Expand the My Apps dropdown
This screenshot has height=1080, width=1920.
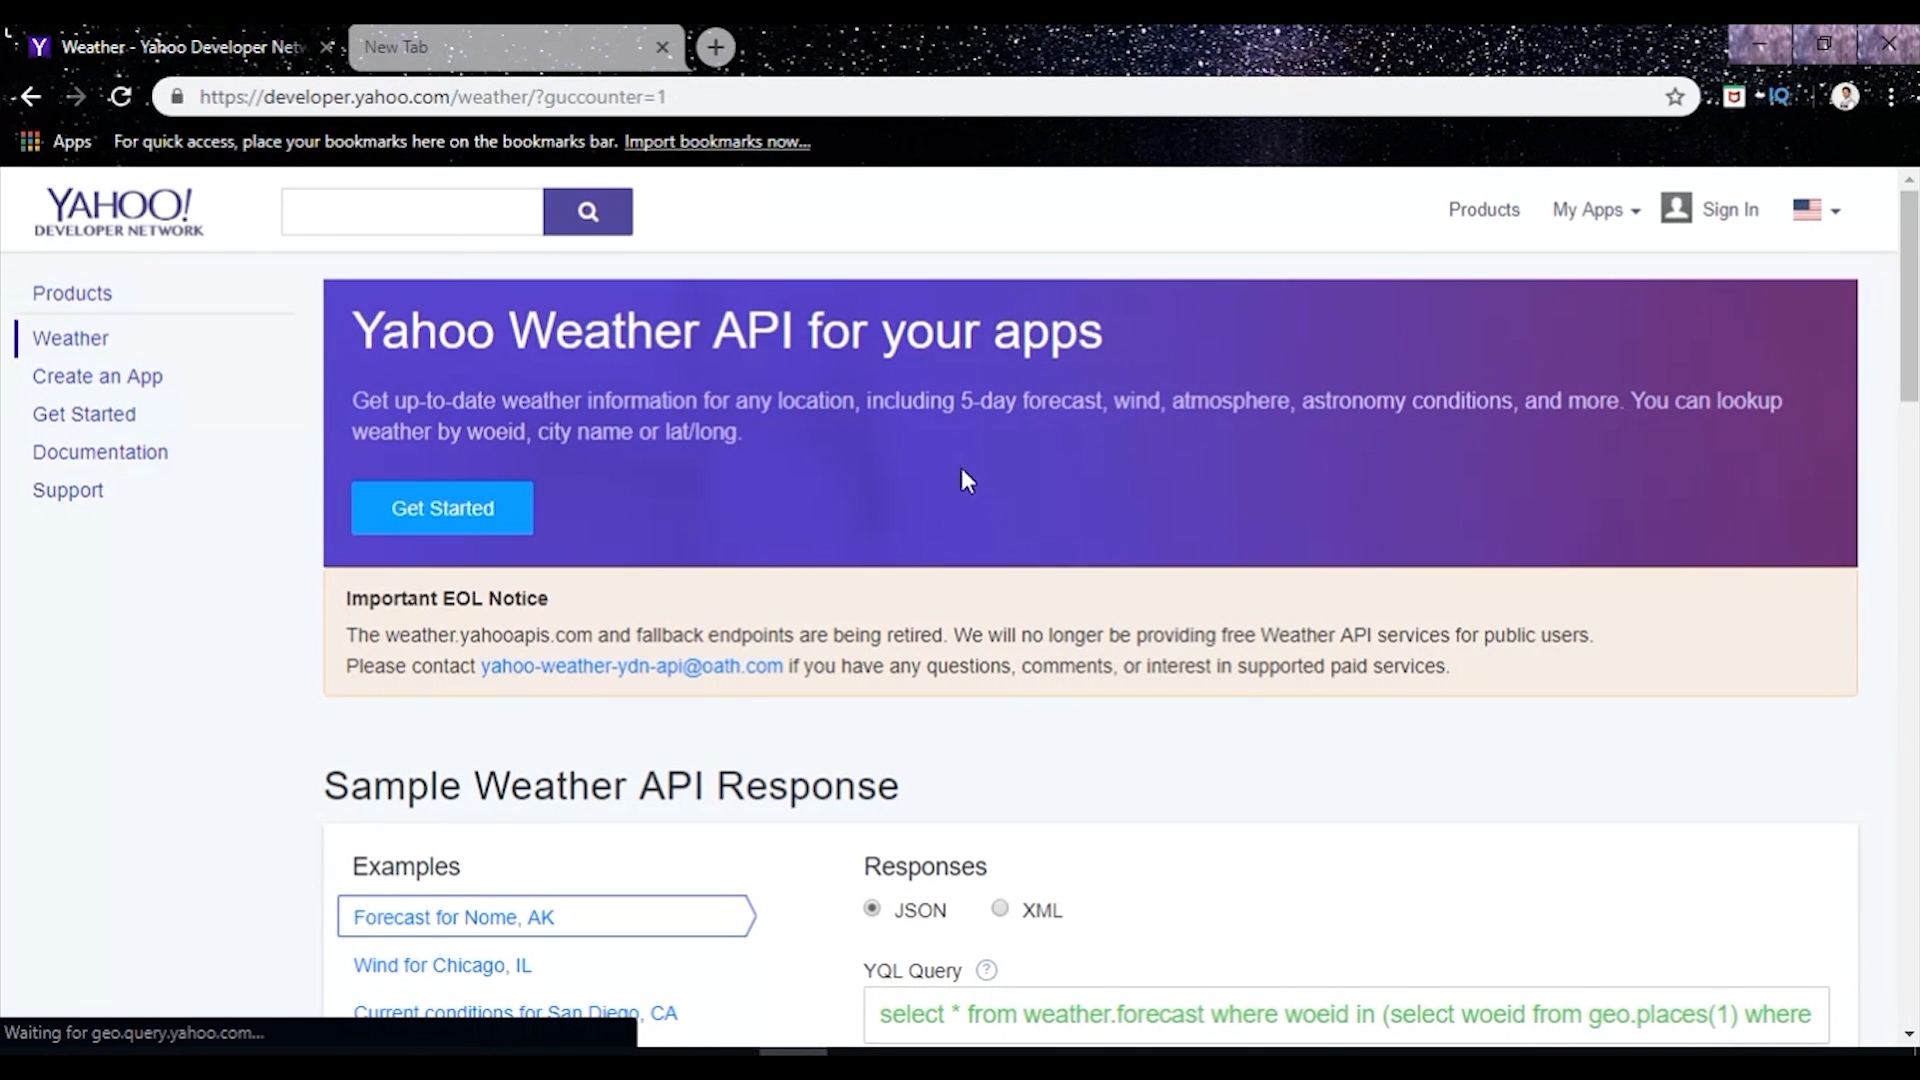[x=1596, y=210]
